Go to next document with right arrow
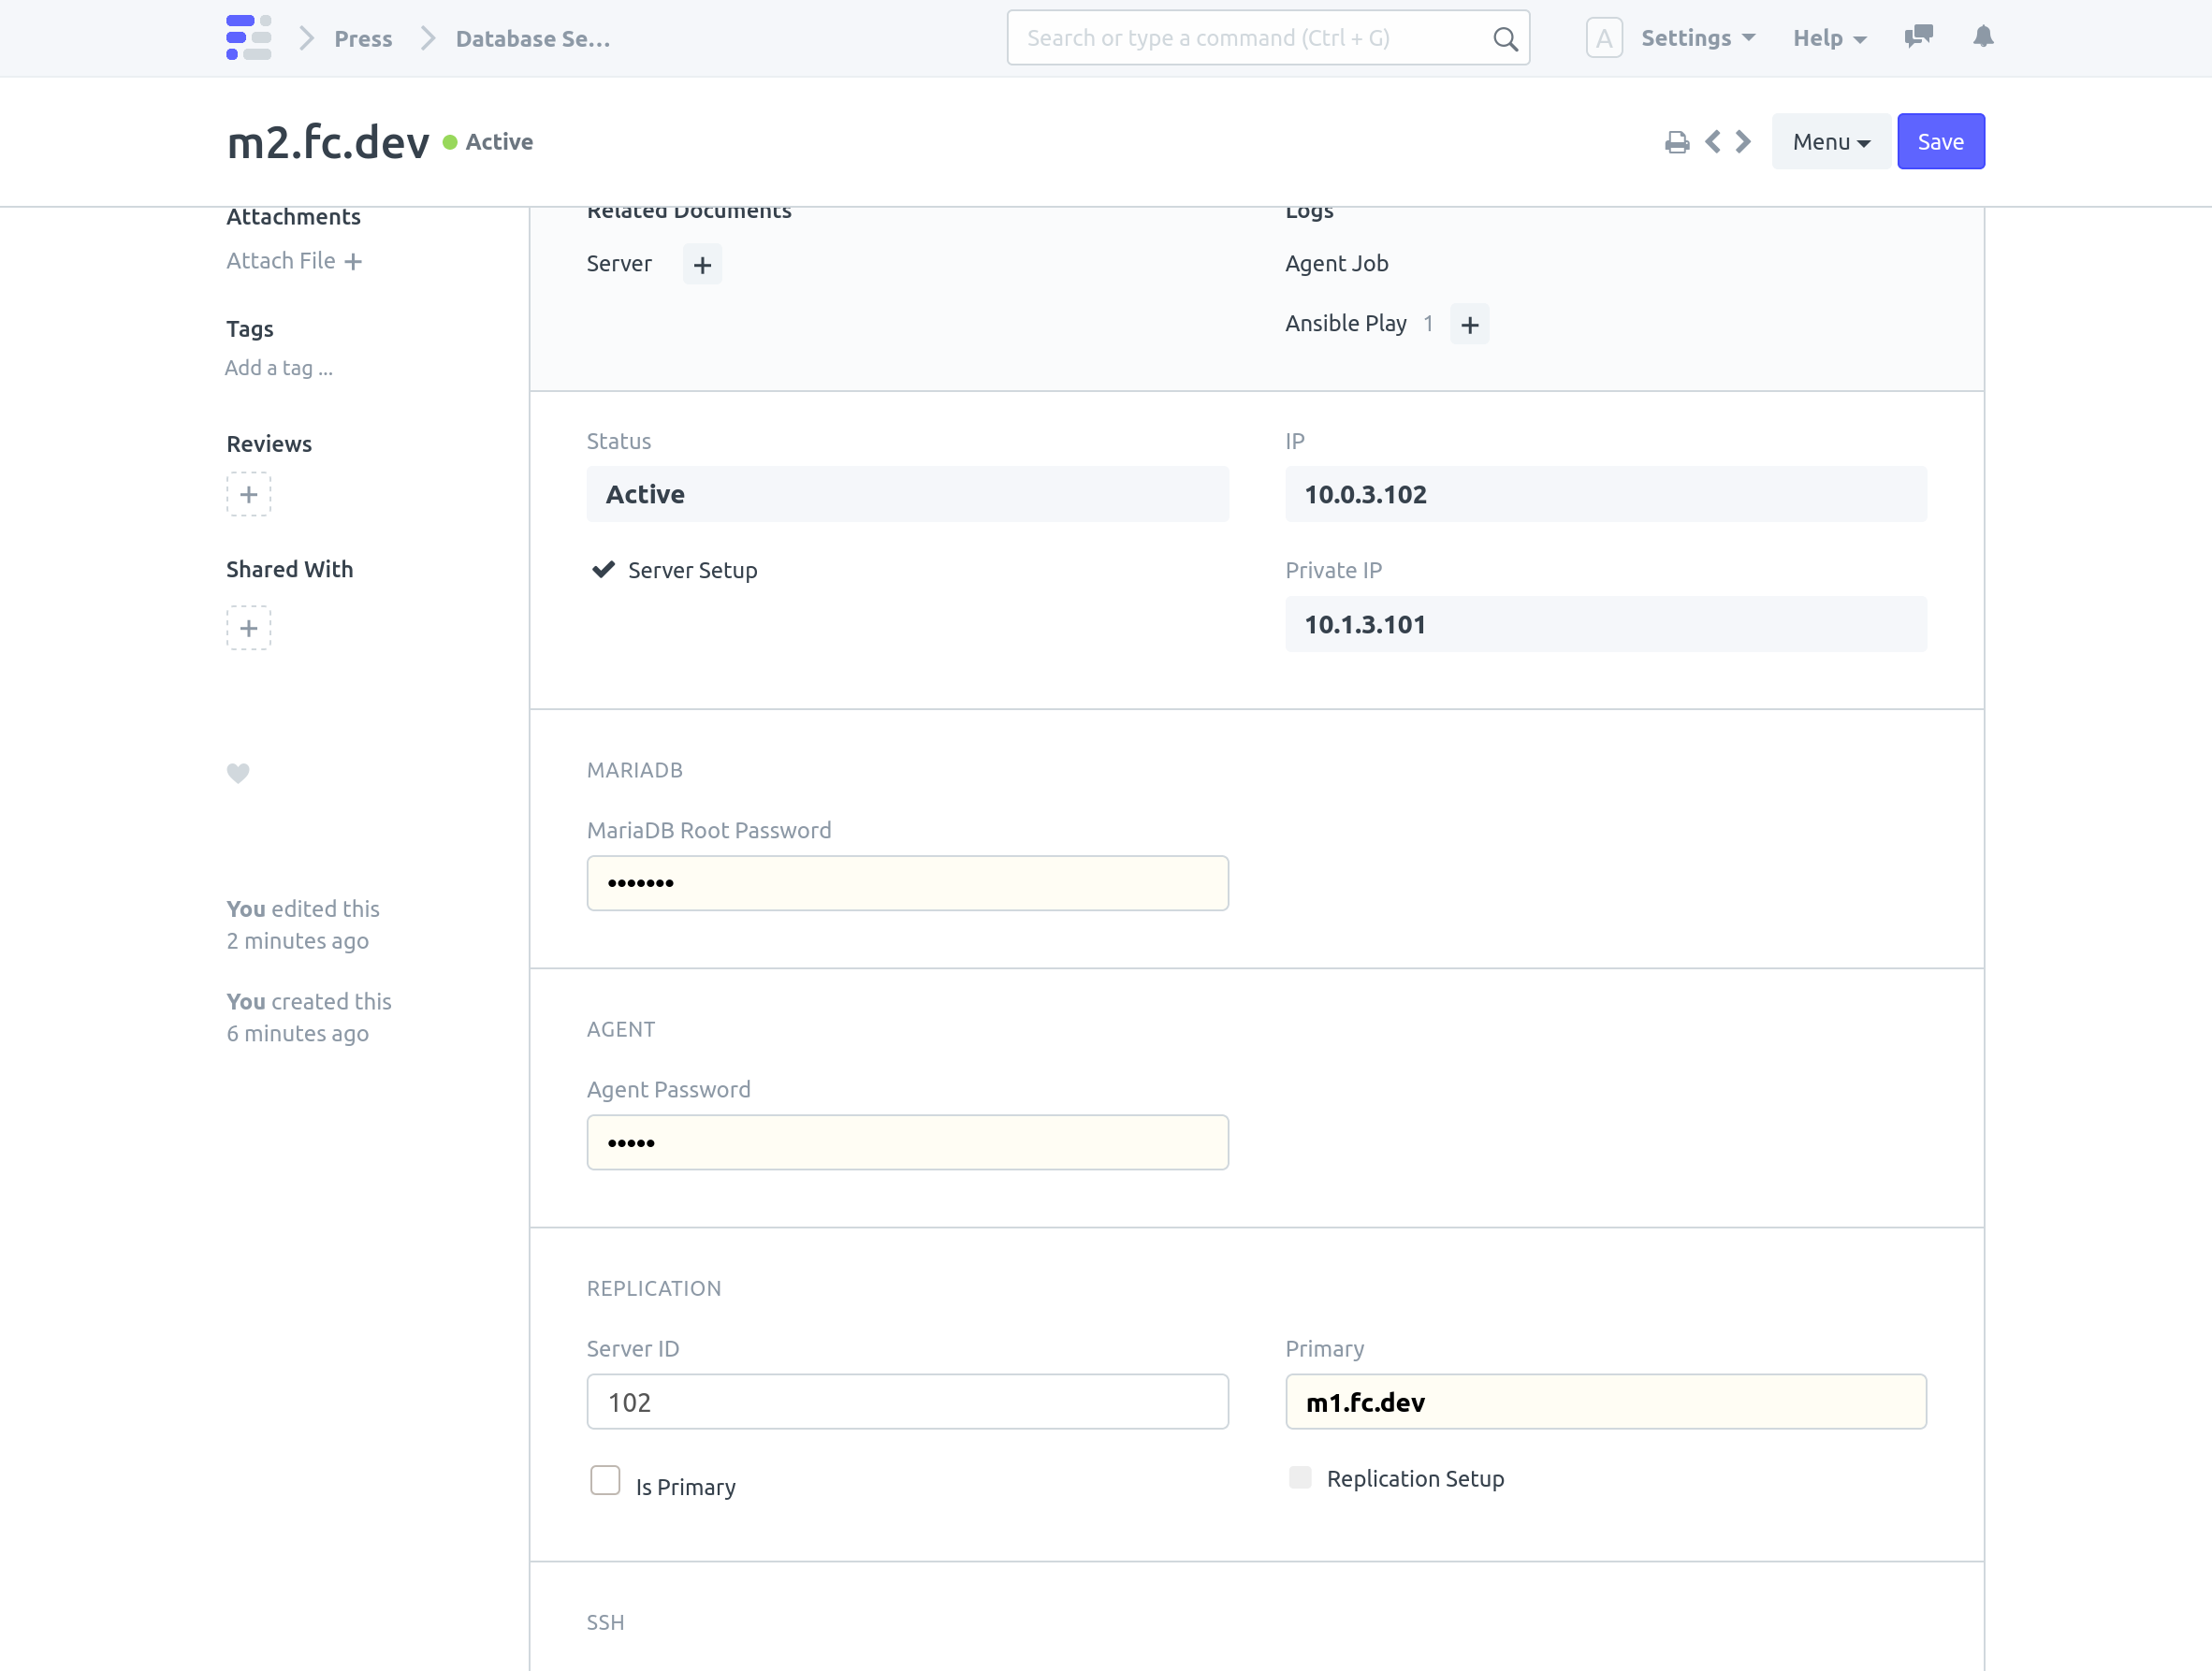Screen dimensions: 2212x1671 (1743, 141)
